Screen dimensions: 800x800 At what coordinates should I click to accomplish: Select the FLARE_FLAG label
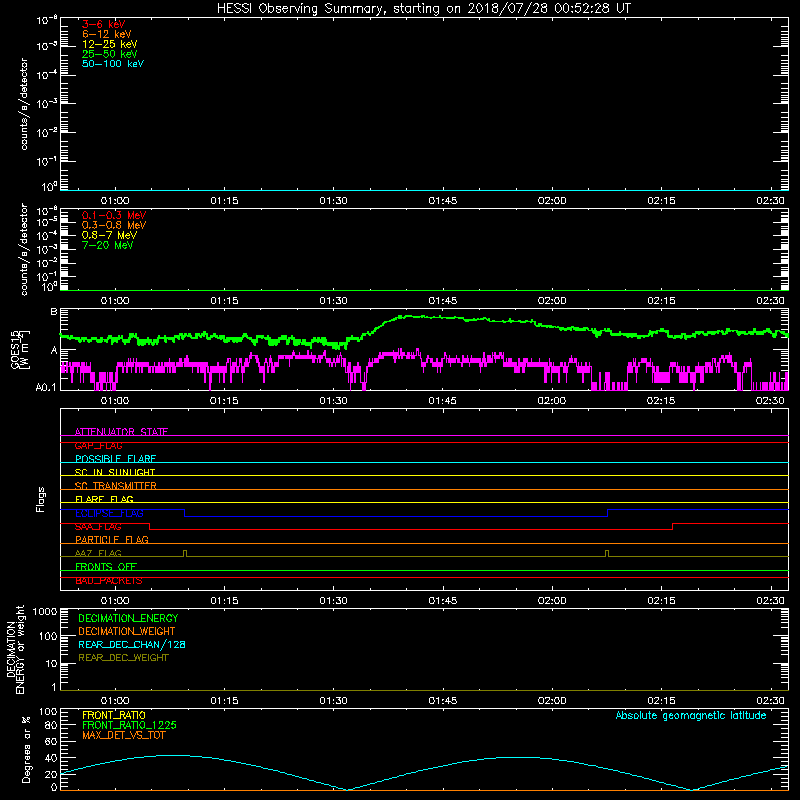(x=104, y=499)
